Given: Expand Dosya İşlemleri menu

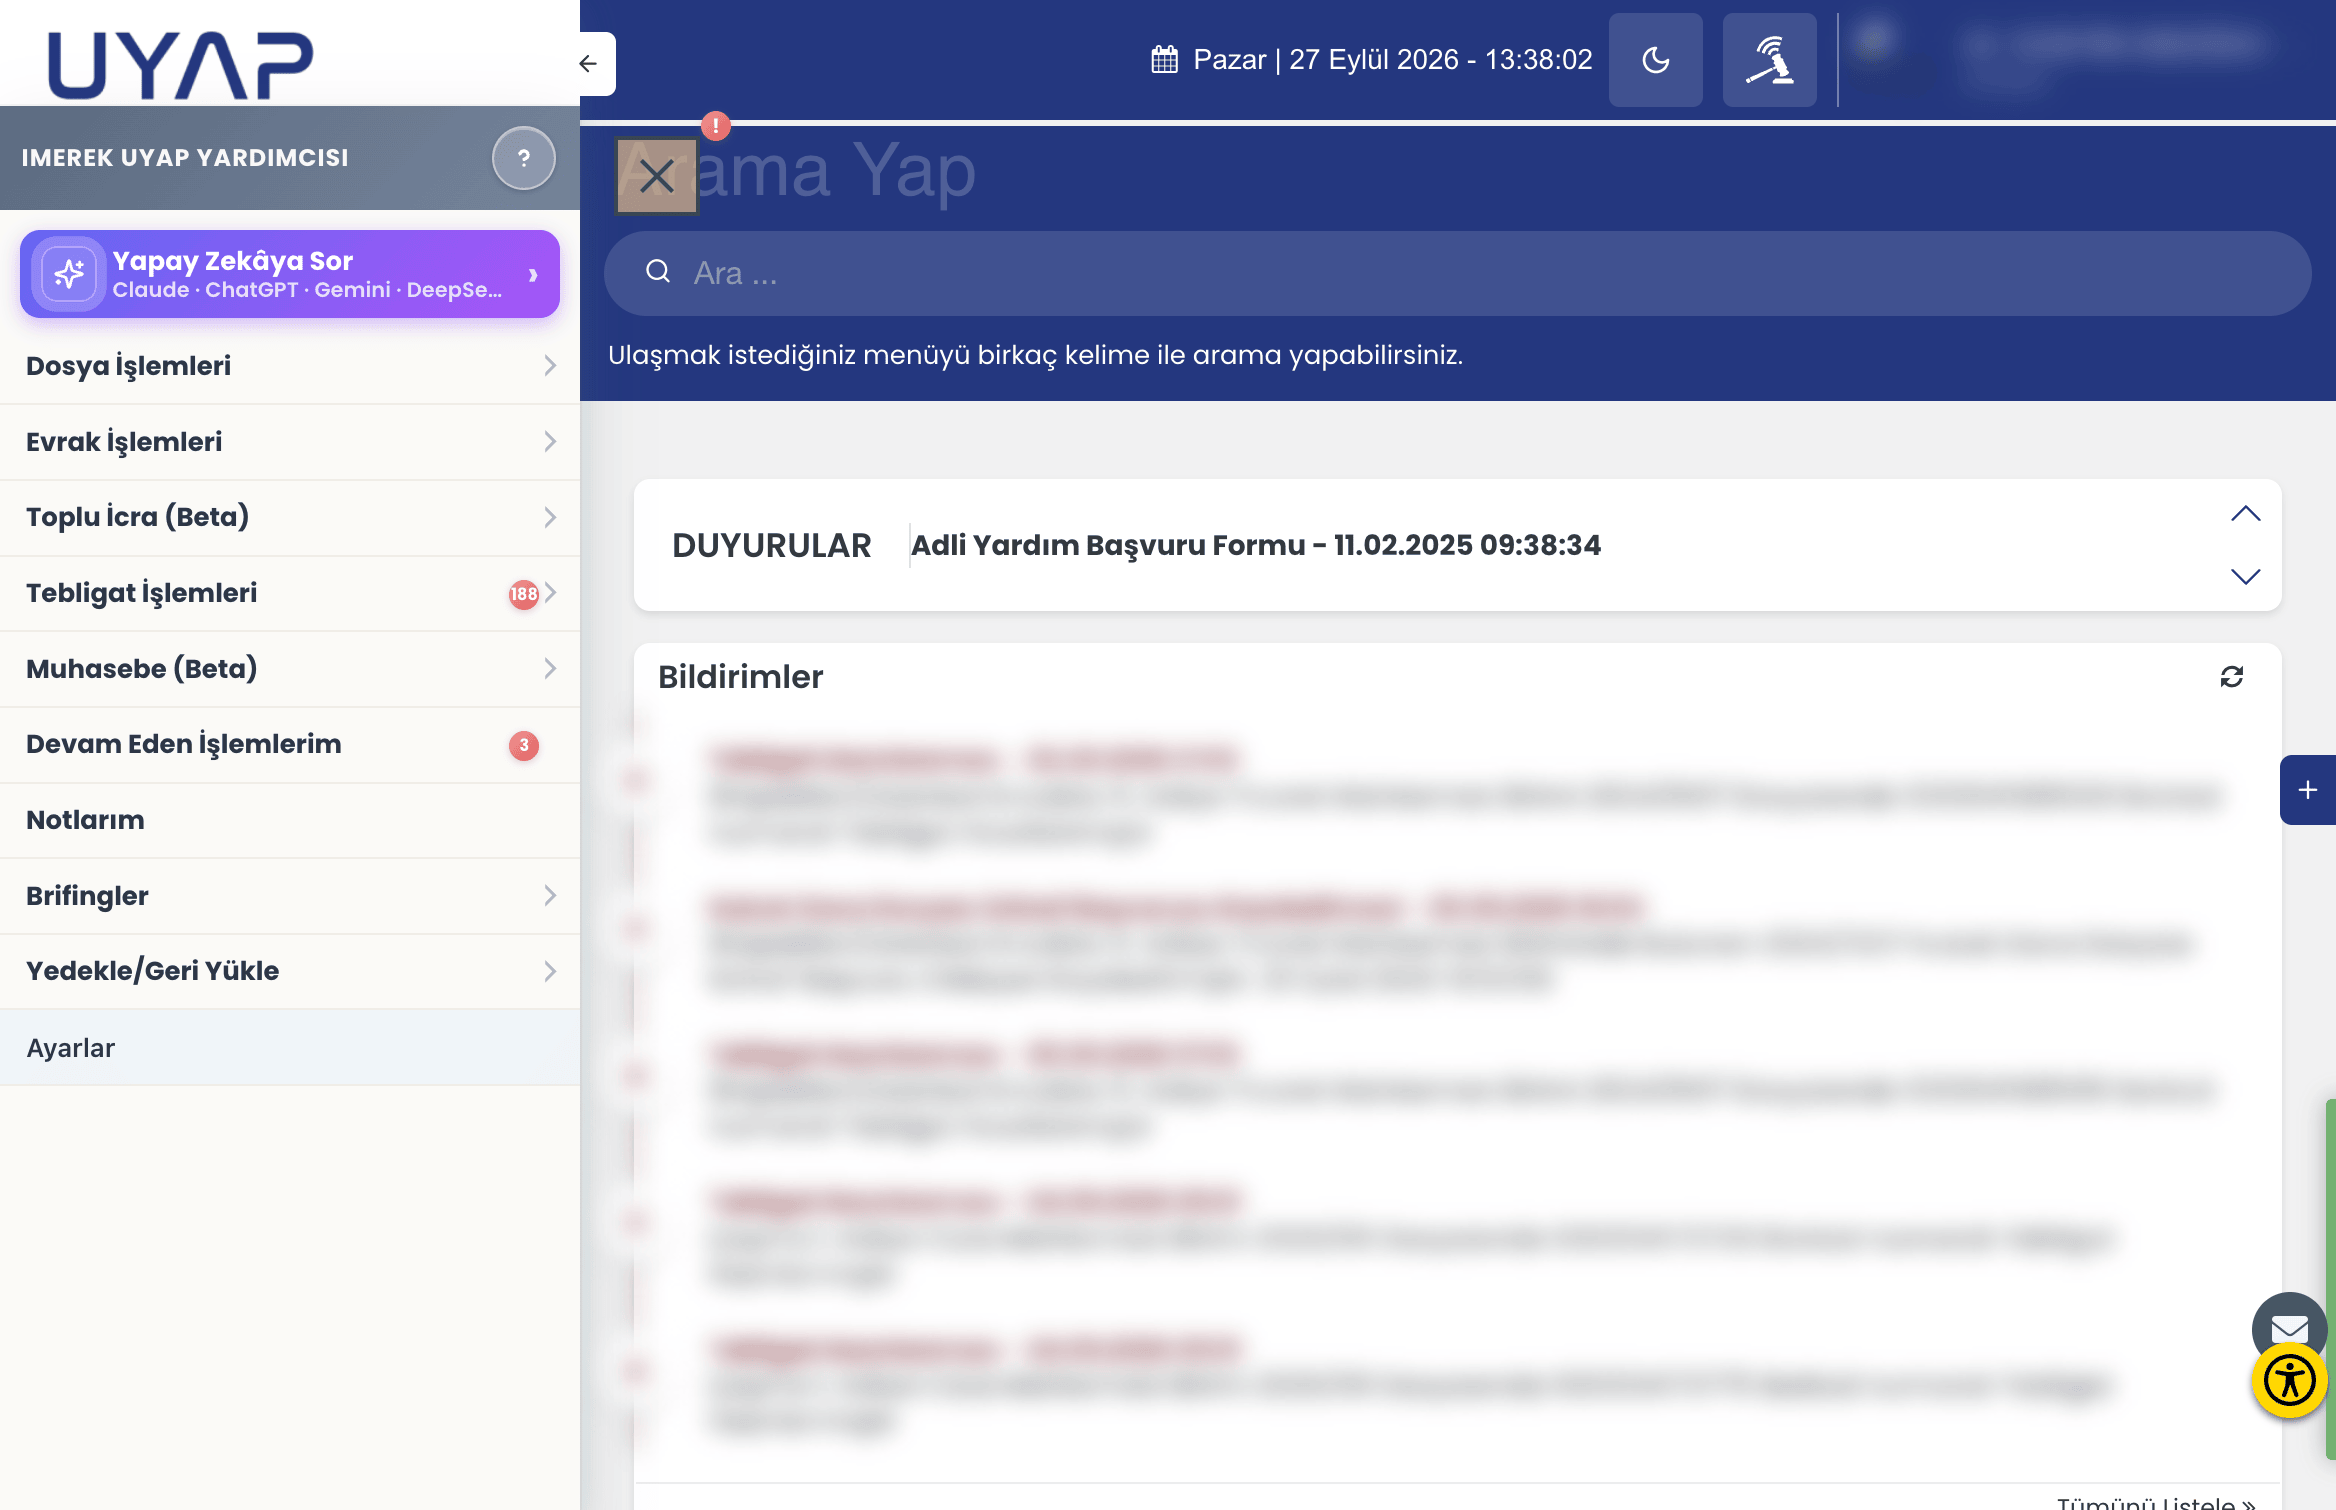Looking at the screenshot, I should click(x=290, y=366).
